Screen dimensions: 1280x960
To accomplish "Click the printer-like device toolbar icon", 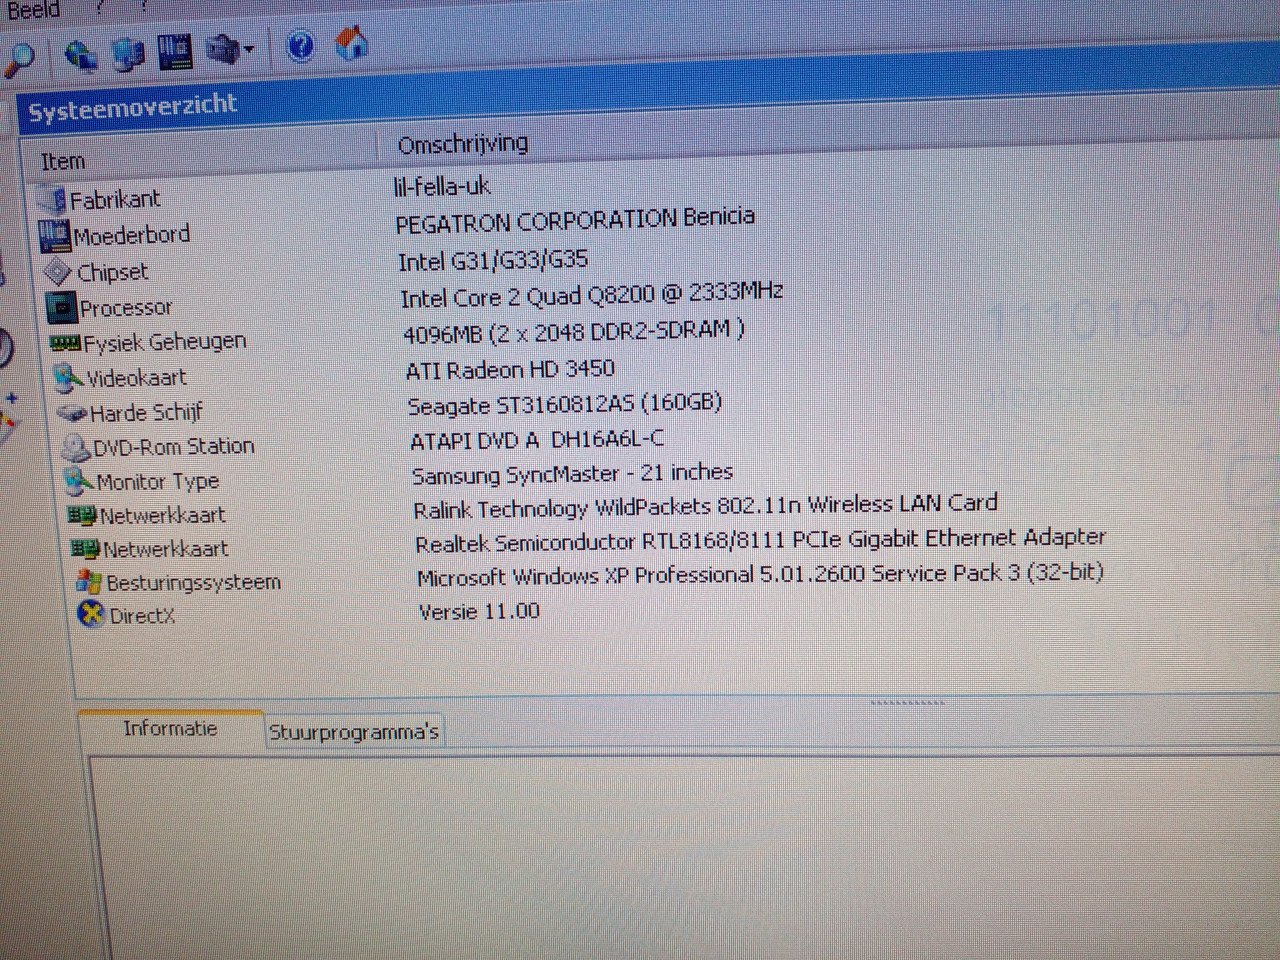I will 223,49.
